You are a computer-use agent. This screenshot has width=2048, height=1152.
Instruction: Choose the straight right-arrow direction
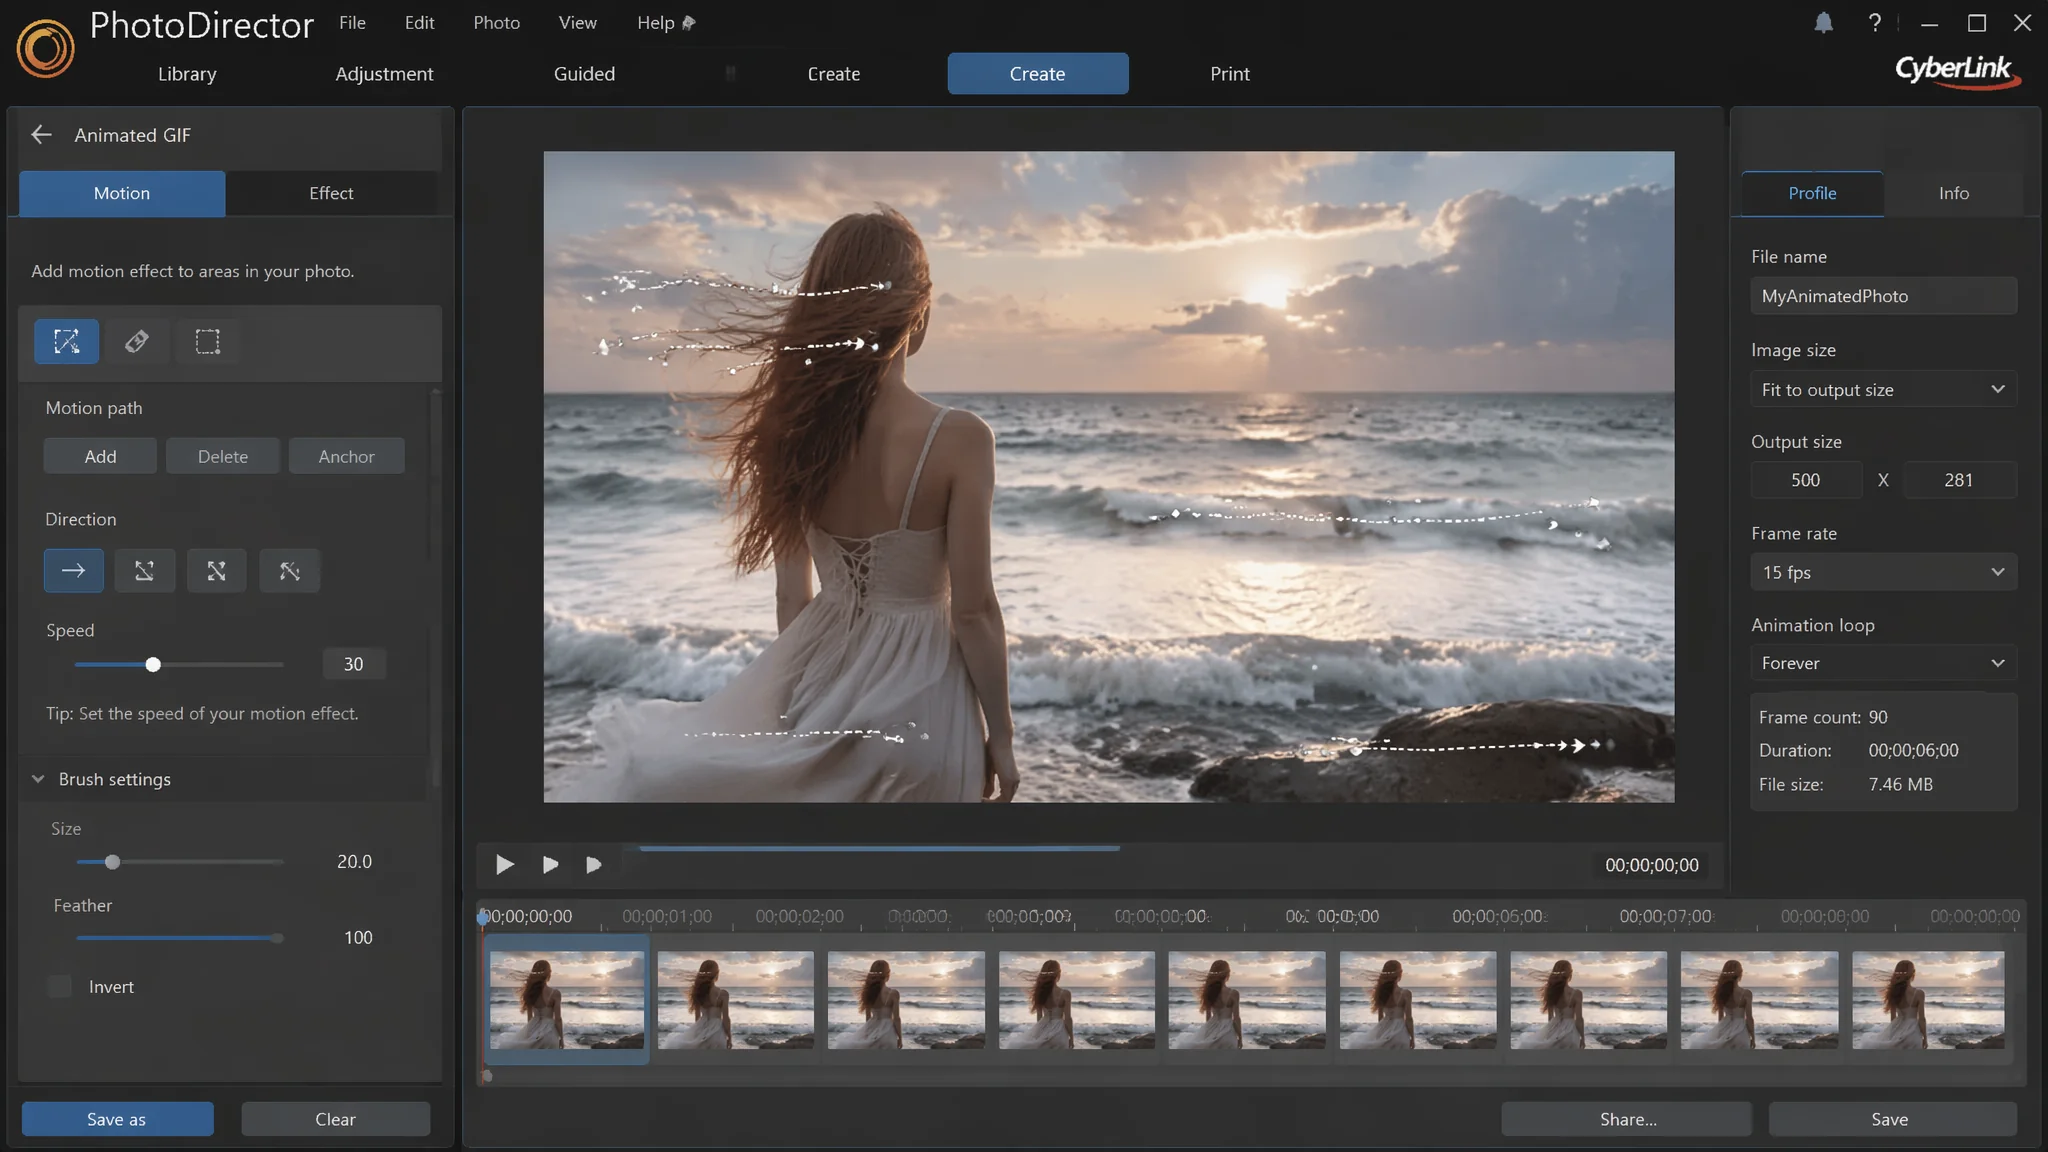tap(73, 571)
